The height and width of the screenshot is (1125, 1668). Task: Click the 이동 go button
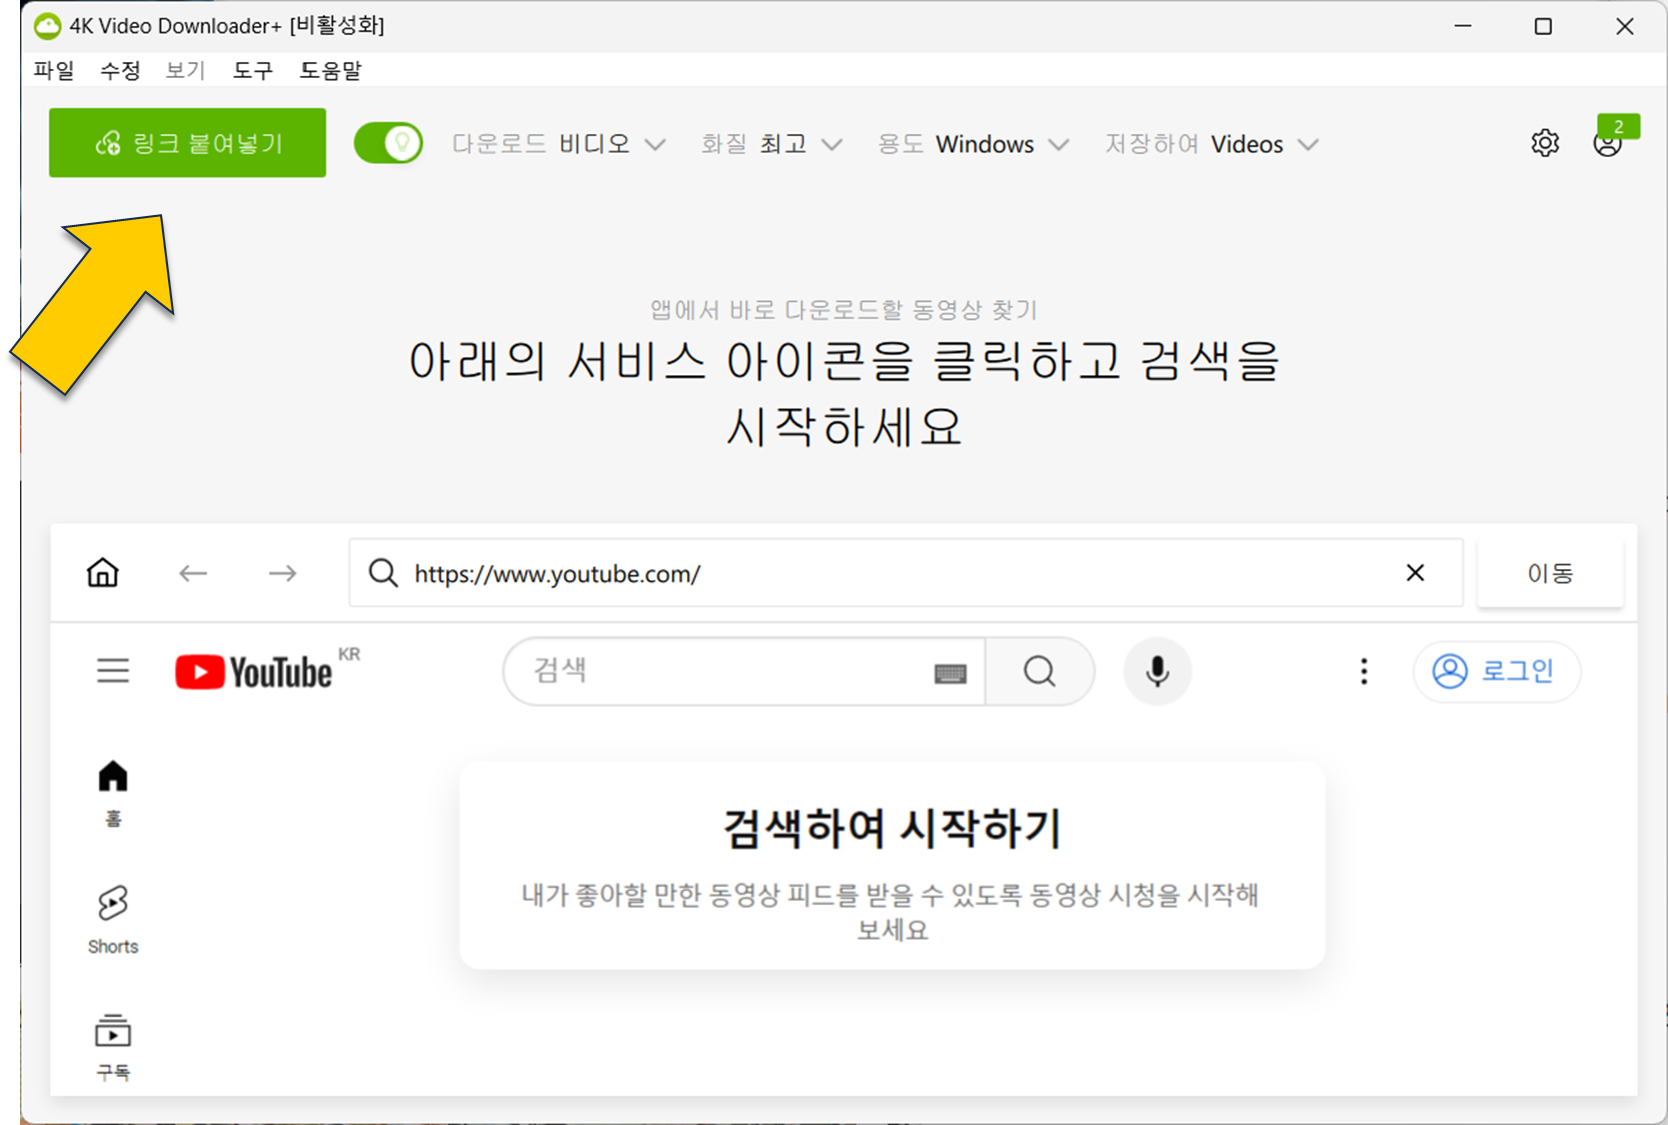(1550, 573)
